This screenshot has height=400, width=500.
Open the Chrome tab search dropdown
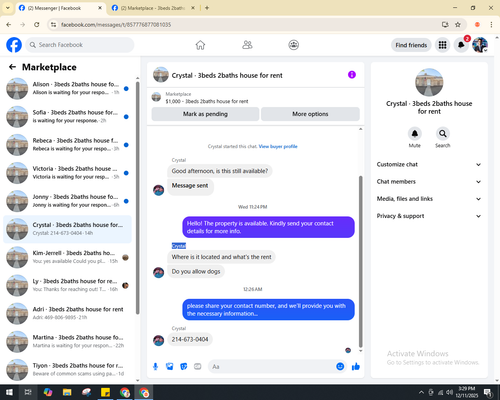[7, 8]
